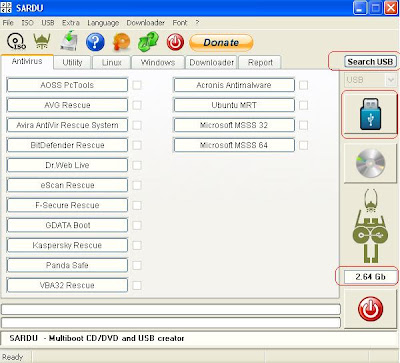
Task: Tick the AOSS PcTools checkbox
Action: [x=137, y=85]
